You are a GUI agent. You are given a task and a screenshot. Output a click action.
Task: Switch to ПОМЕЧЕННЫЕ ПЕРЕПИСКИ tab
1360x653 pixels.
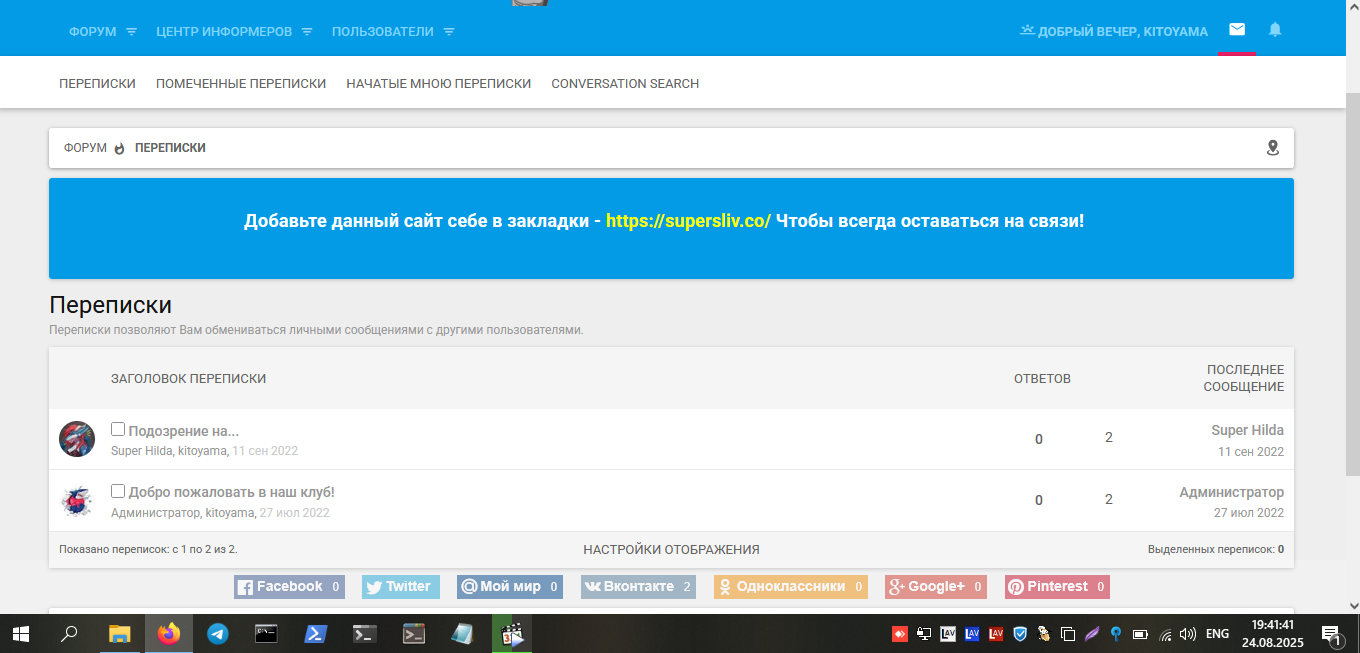(241, 84)
